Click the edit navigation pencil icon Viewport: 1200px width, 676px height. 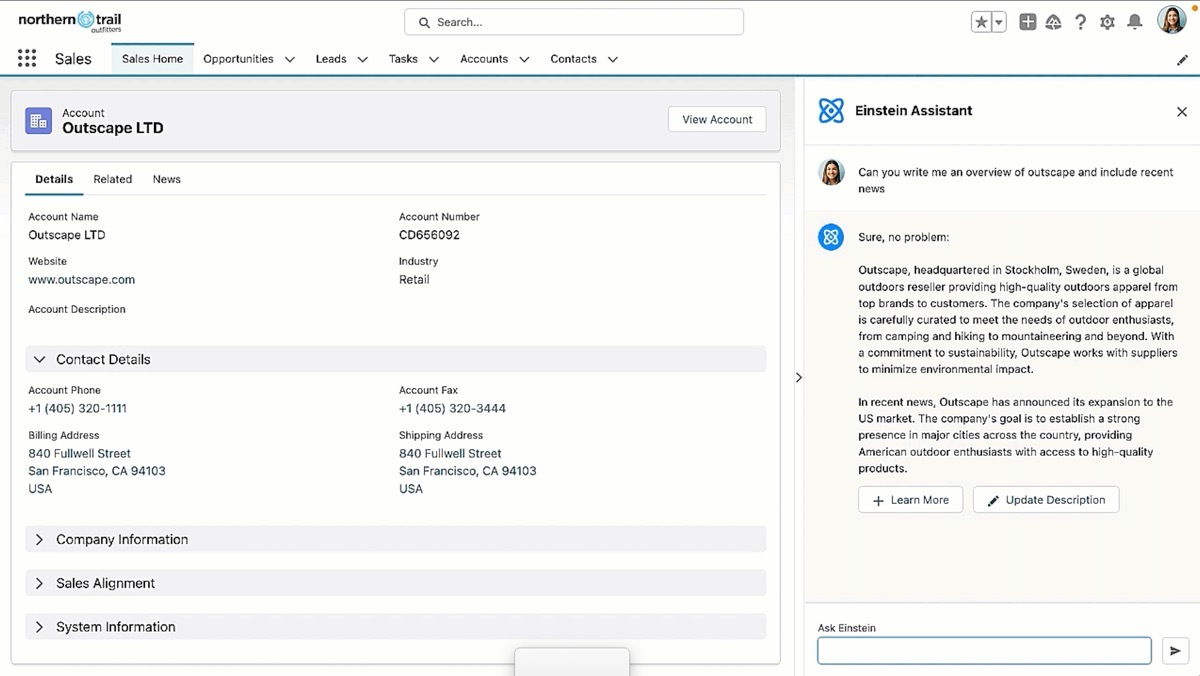click(x=1182, y=60)
